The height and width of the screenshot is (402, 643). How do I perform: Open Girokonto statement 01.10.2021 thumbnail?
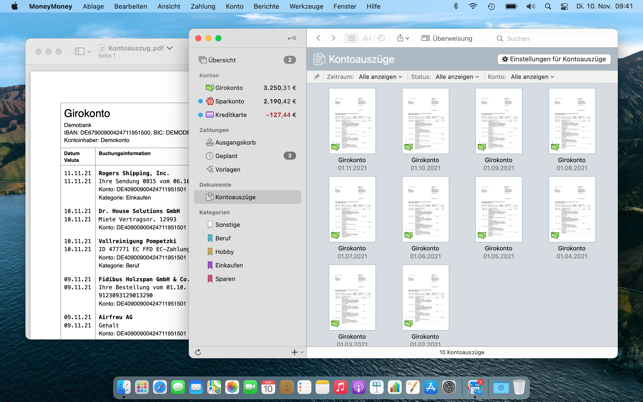click(425, 121)
